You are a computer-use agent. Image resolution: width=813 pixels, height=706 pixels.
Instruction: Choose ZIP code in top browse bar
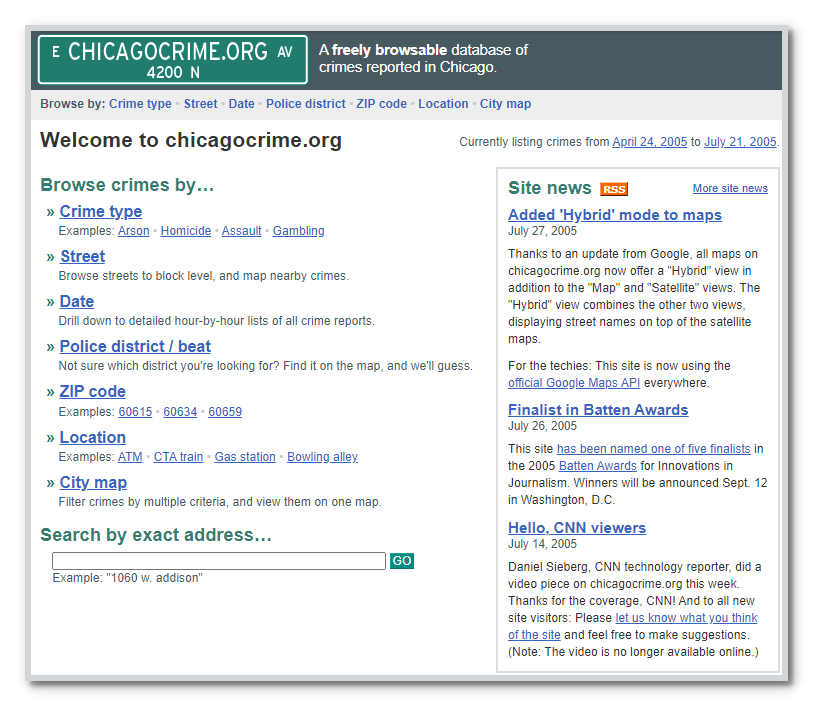pyautogui.click(x=382, y=104)
